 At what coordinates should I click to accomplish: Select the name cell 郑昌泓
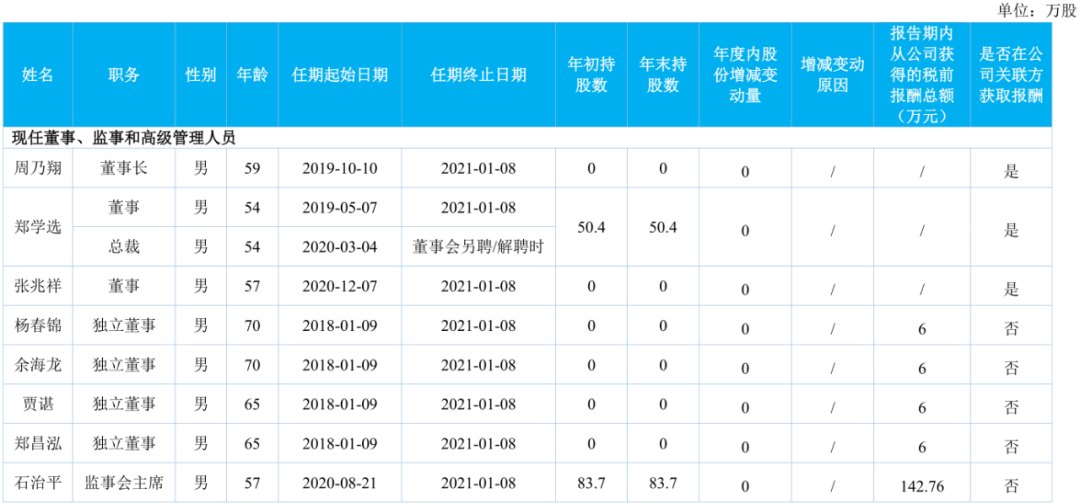point(37,443)
